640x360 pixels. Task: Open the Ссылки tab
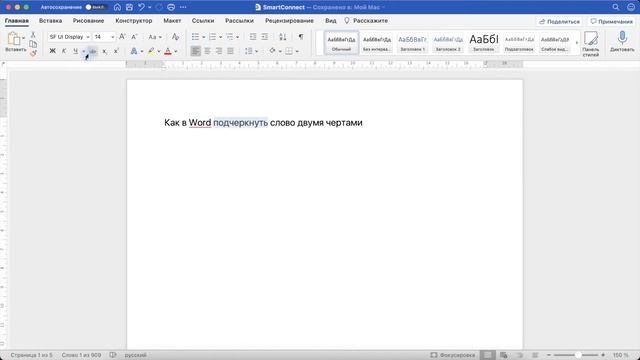[x=203, y=20]
